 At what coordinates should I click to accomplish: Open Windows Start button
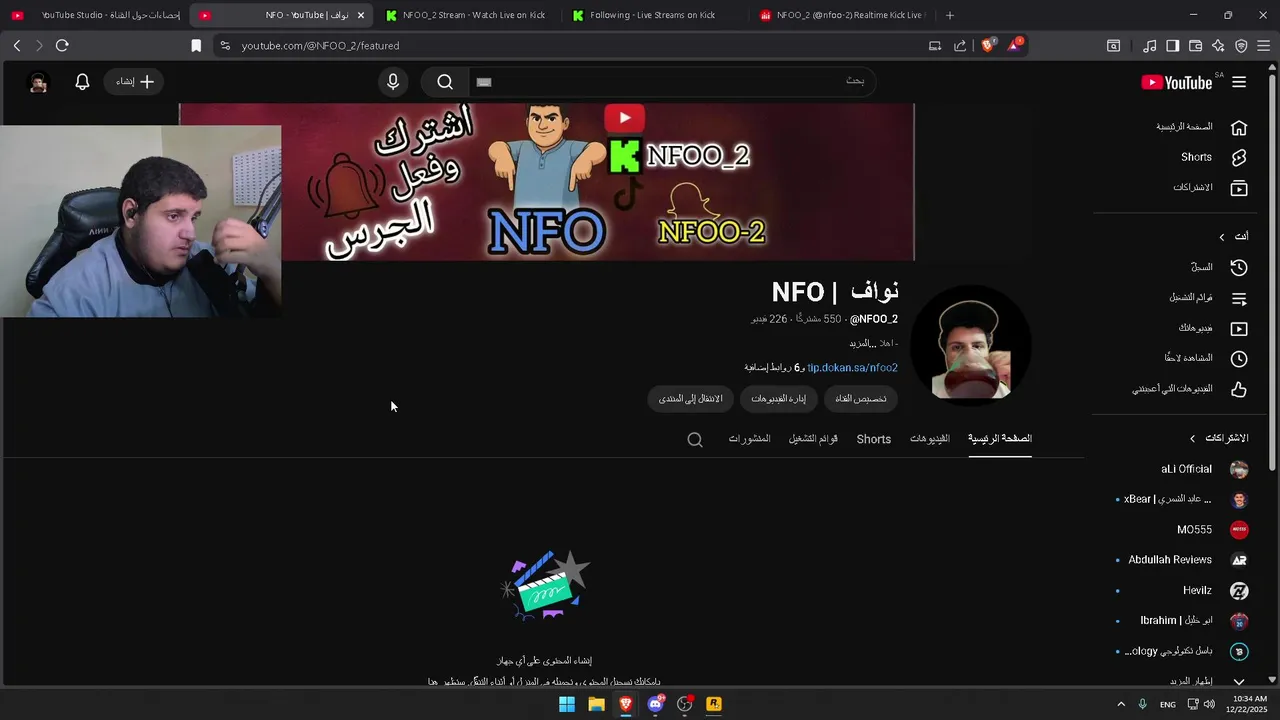coord(567,704)
